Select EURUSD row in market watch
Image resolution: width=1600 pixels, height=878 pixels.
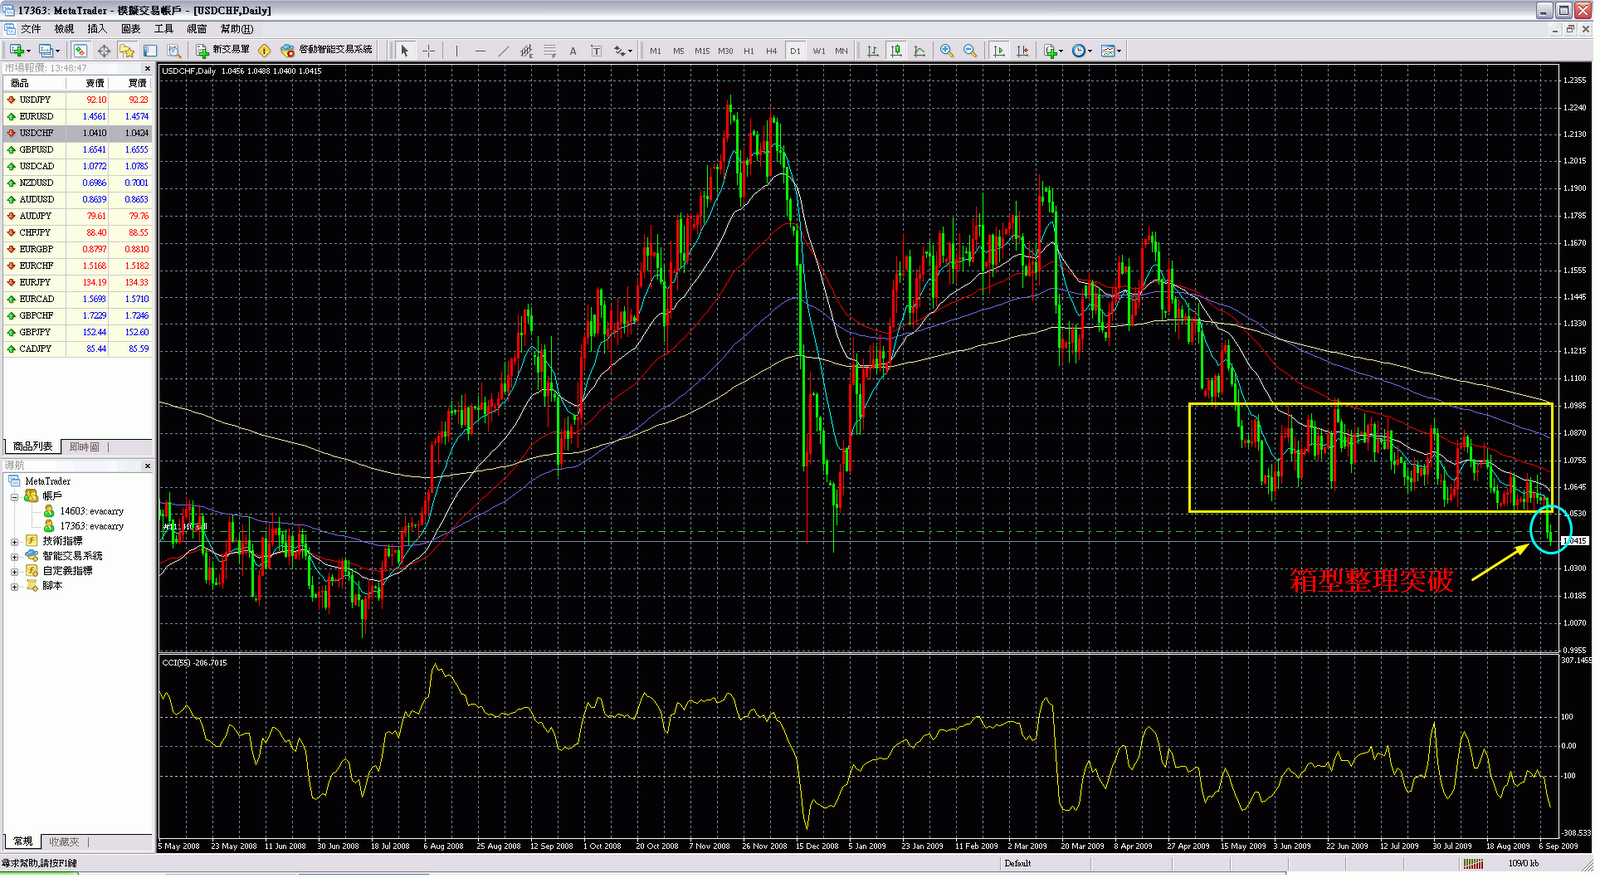78,116
